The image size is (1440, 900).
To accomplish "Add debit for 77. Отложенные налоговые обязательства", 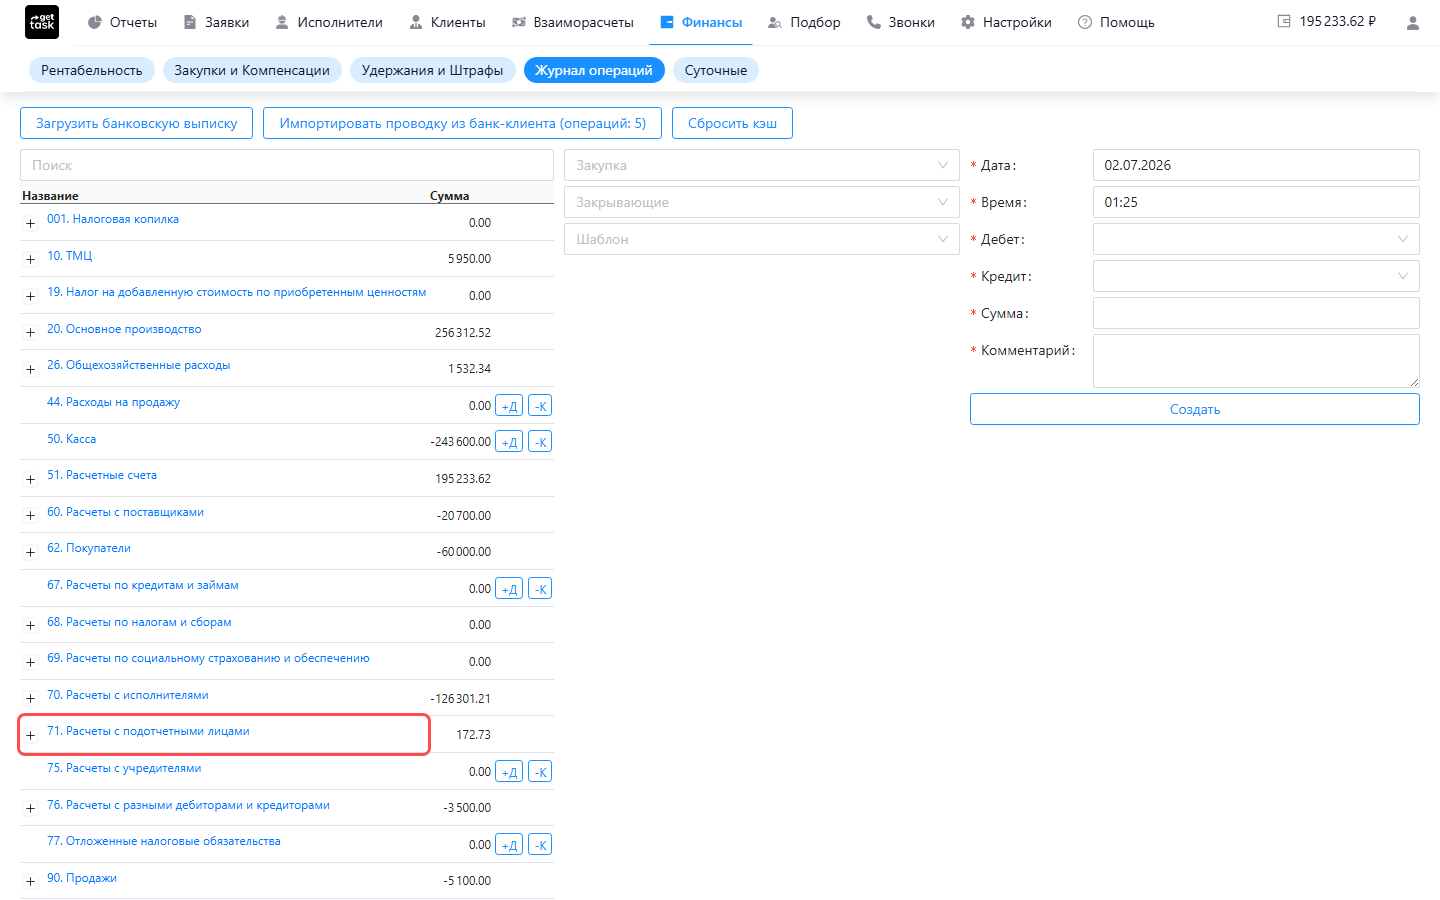I will click(509, 845).
